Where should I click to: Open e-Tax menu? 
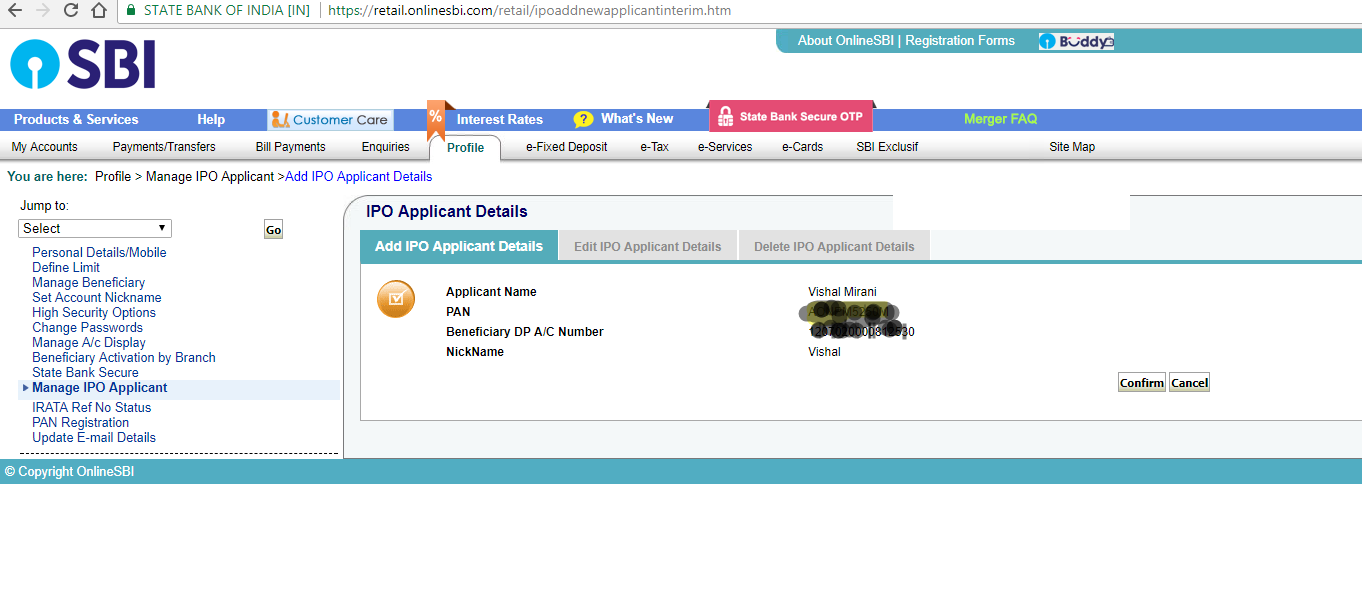pyautogui.click(x=655, y=147)
